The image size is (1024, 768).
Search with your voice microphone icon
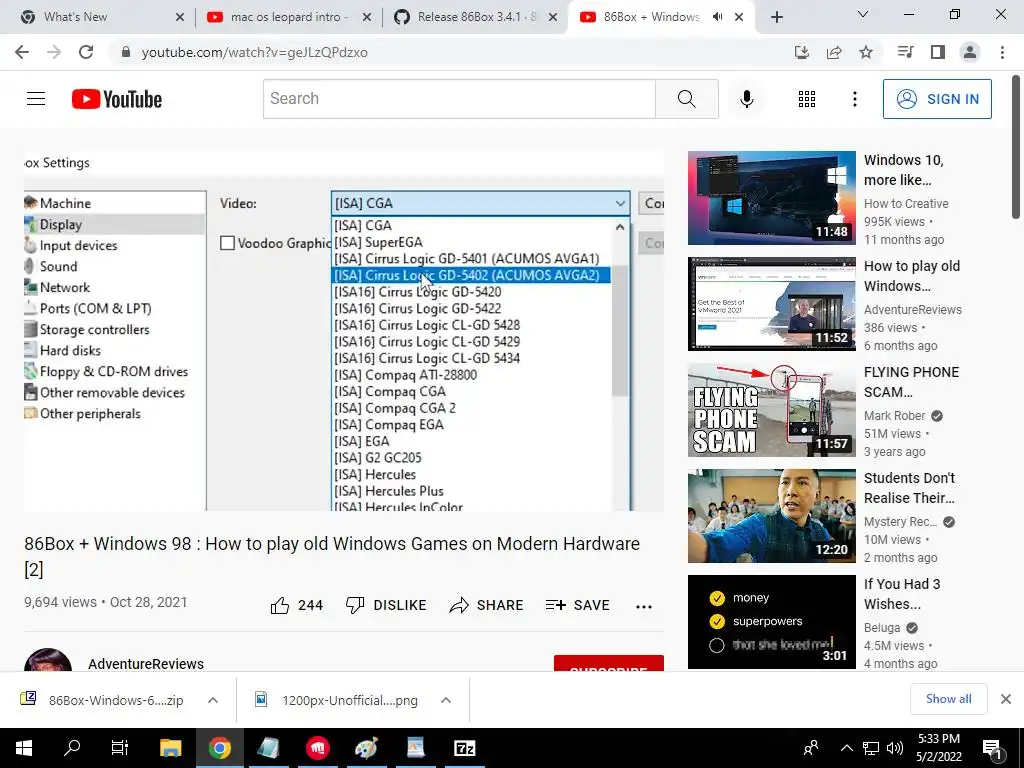[x=746, y=99]
